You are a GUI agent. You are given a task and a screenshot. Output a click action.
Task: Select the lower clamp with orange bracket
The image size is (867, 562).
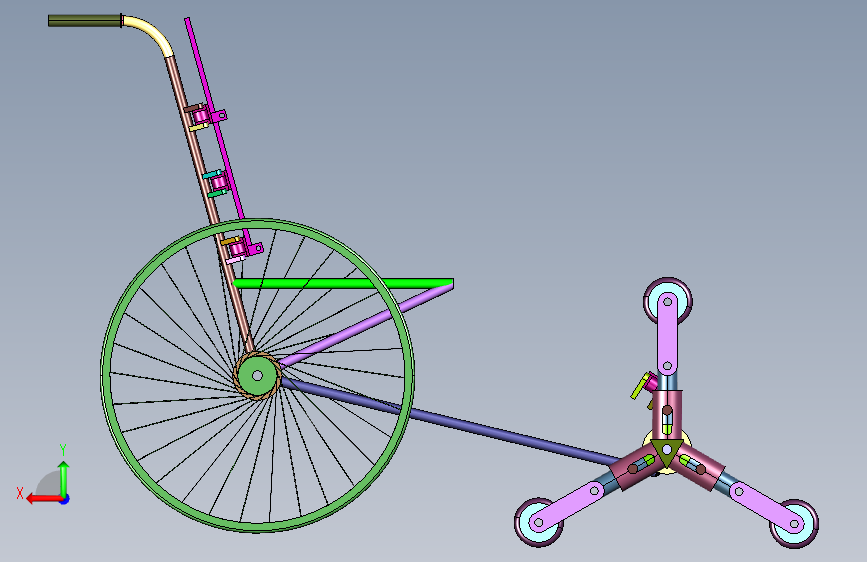point(238,248)
